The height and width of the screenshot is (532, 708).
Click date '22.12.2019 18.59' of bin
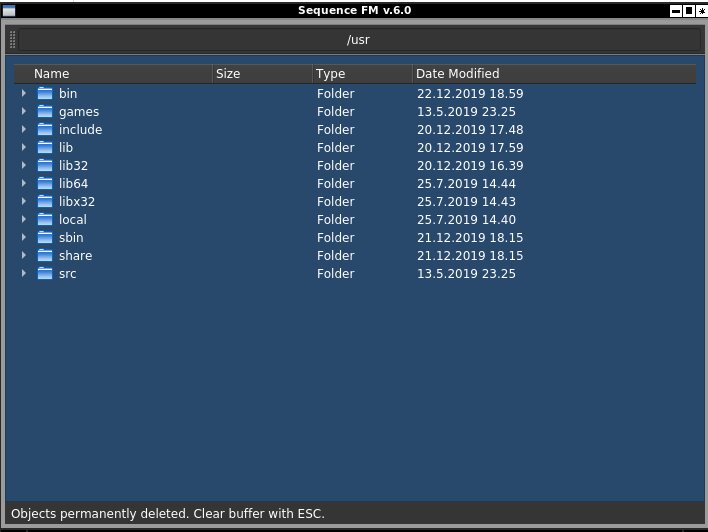click(x=470, y=93)
